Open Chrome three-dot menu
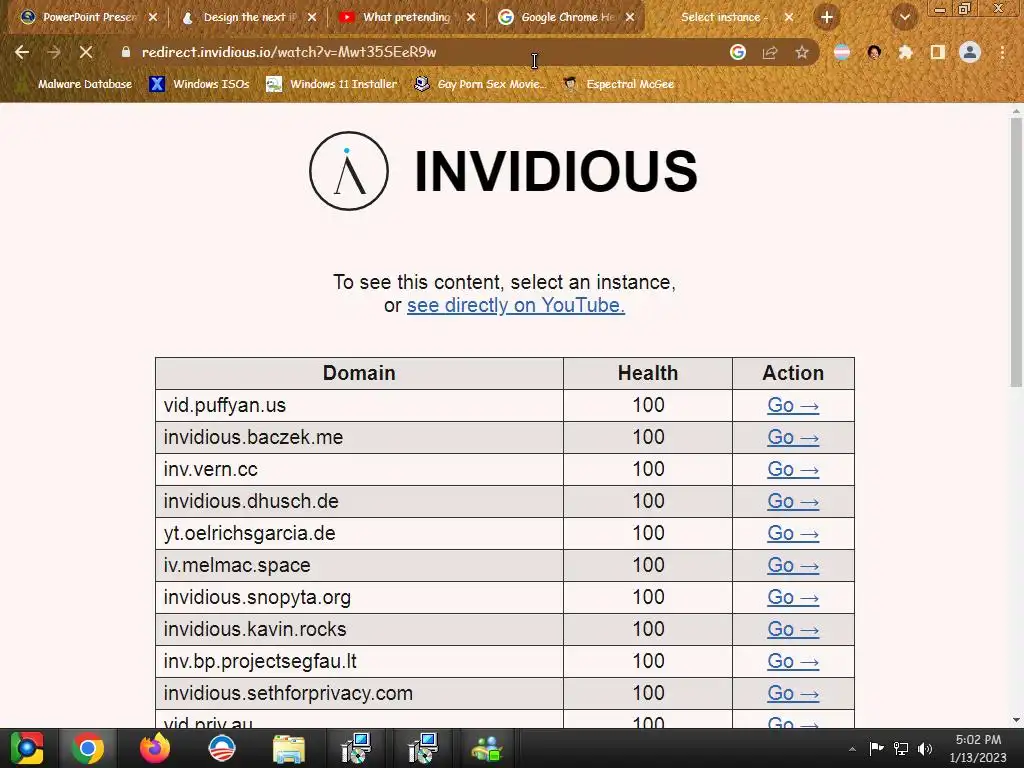The width and height of the screenshot is (1024, 768). (x=1002, y=52)
